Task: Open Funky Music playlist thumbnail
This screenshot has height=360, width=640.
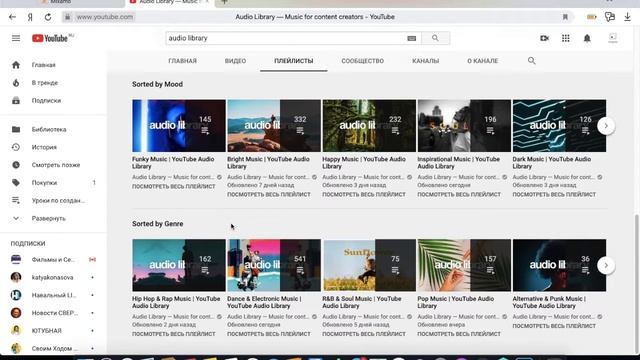Action: 179,126
